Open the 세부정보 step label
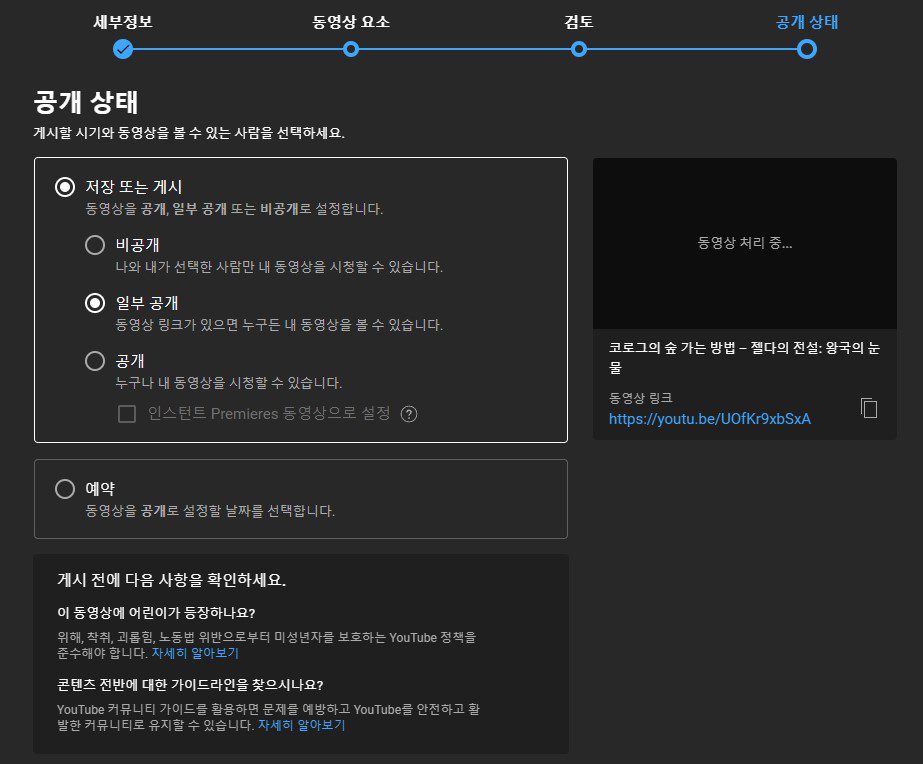Screen dimensions: 923x764 click(x=123, y=22)
